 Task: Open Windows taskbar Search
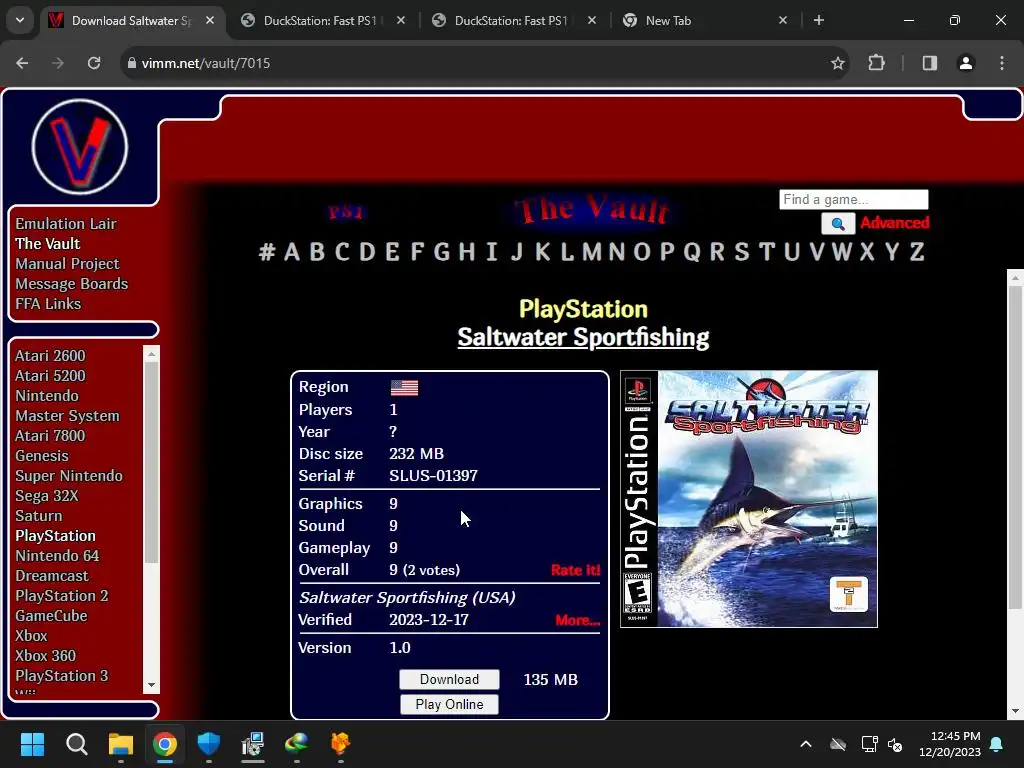[x=76, y=744]
